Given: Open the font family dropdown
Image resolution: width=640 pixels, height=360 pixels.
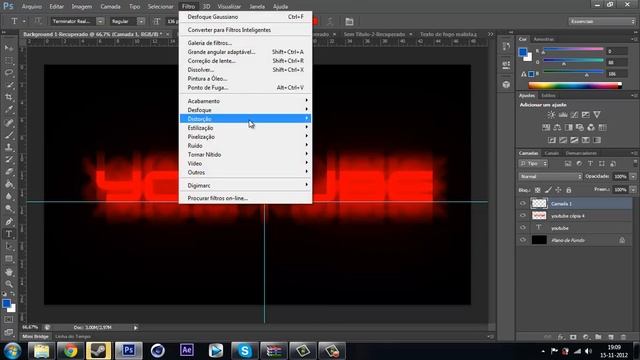Looking at the screenshot, I should [100, 21].
